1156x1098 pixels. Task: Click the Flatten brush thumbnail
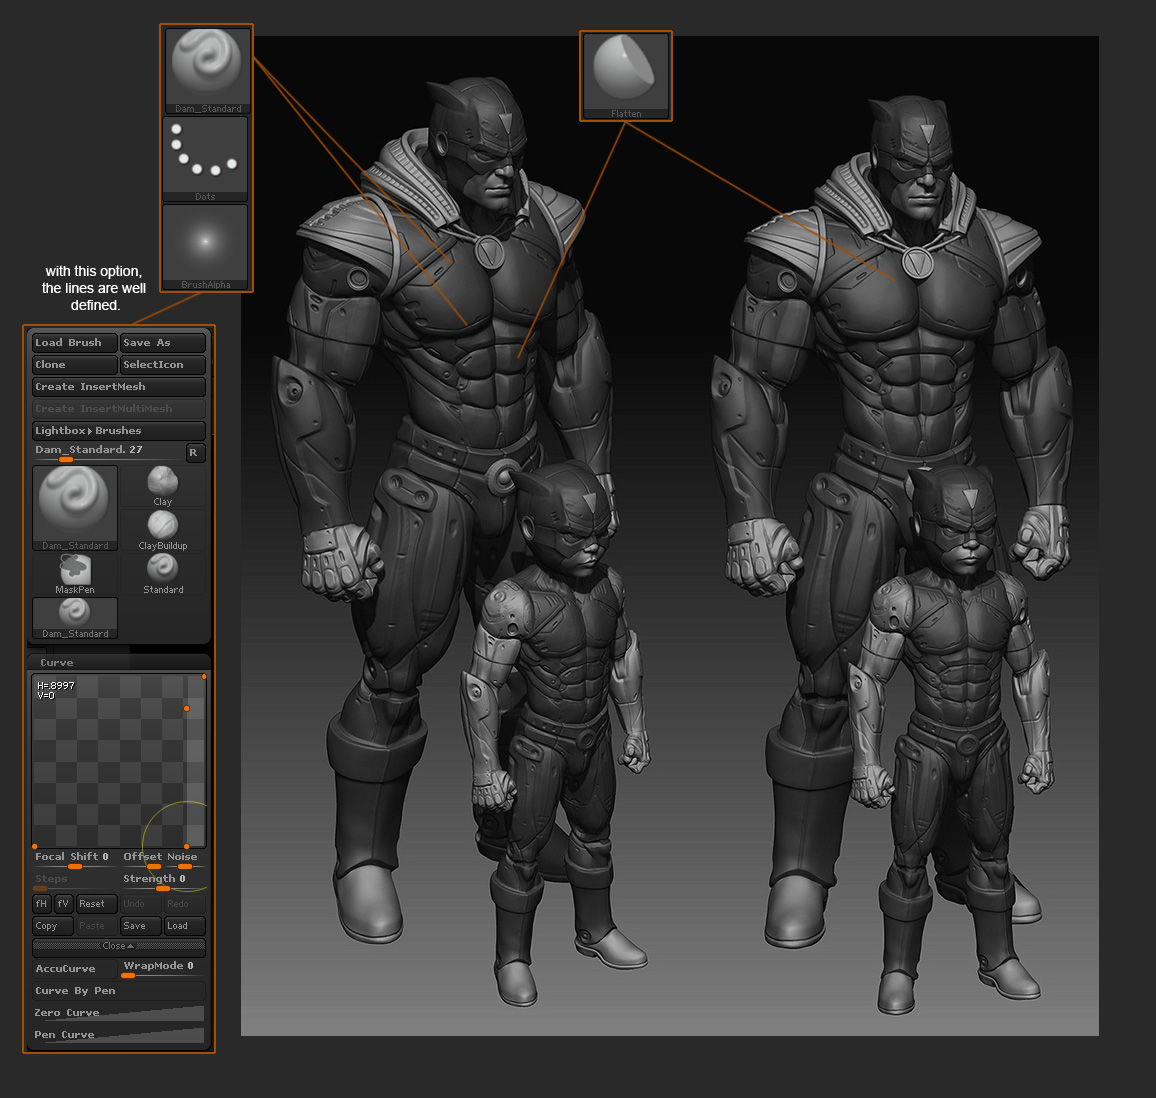(x=625, y=76)
